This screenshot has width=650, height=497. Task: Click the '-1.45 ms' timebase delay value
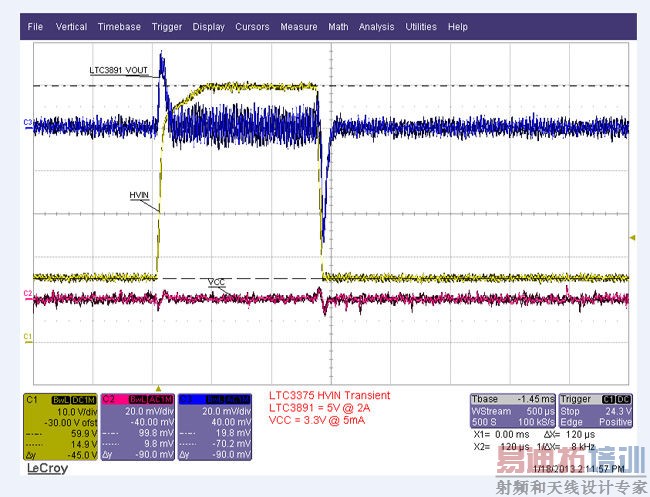tap(536, 400)
